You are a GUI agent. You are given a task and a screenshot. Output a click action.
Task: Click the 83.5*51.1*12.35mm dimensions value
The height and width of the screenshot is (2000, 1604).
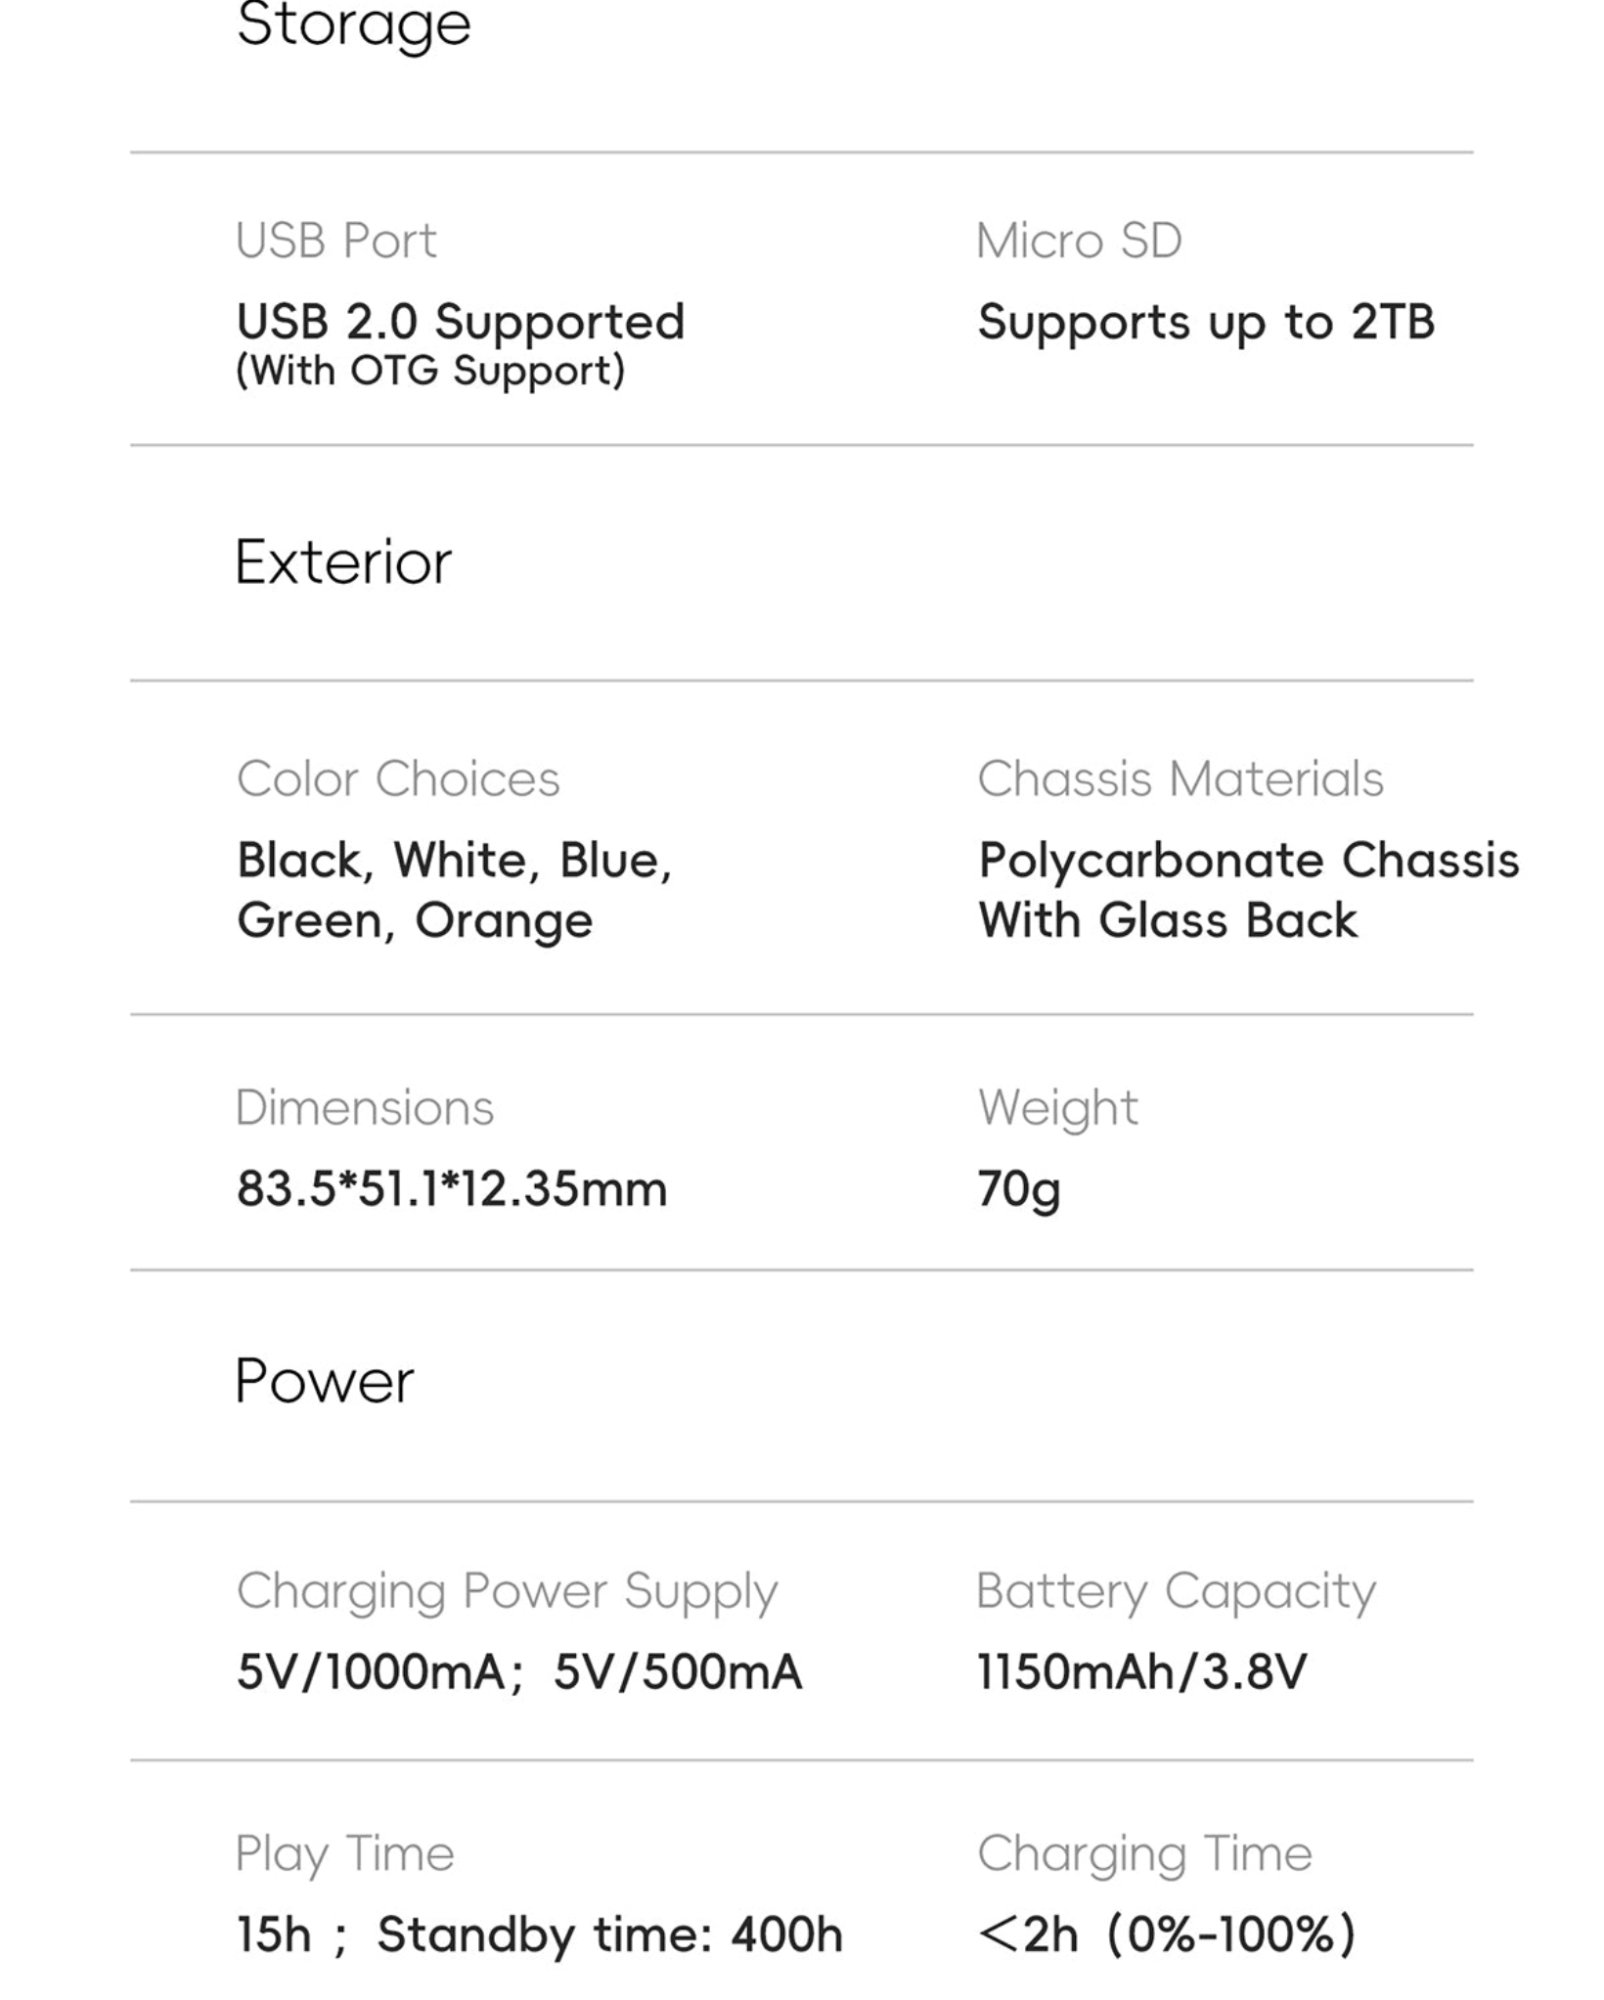point(451,1189)
